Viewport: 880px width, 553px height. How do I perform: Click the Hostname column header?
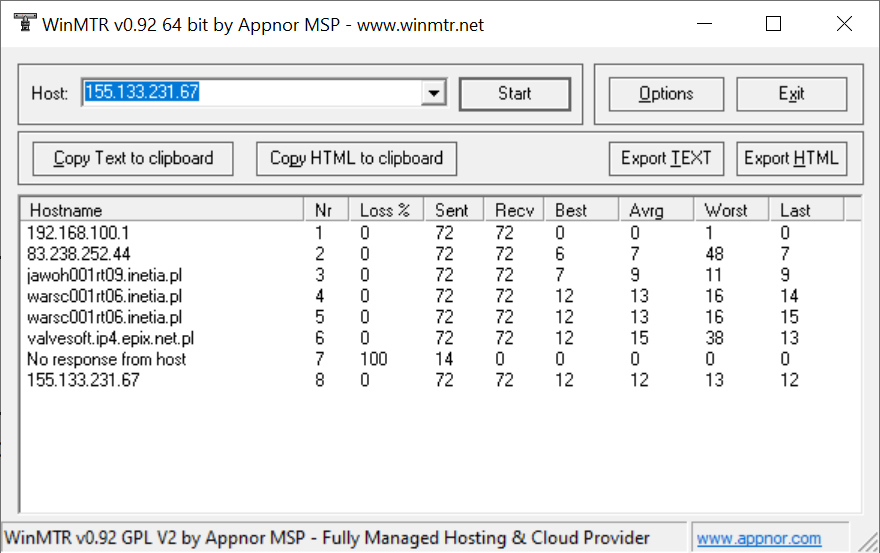click(x=162, y=210)
